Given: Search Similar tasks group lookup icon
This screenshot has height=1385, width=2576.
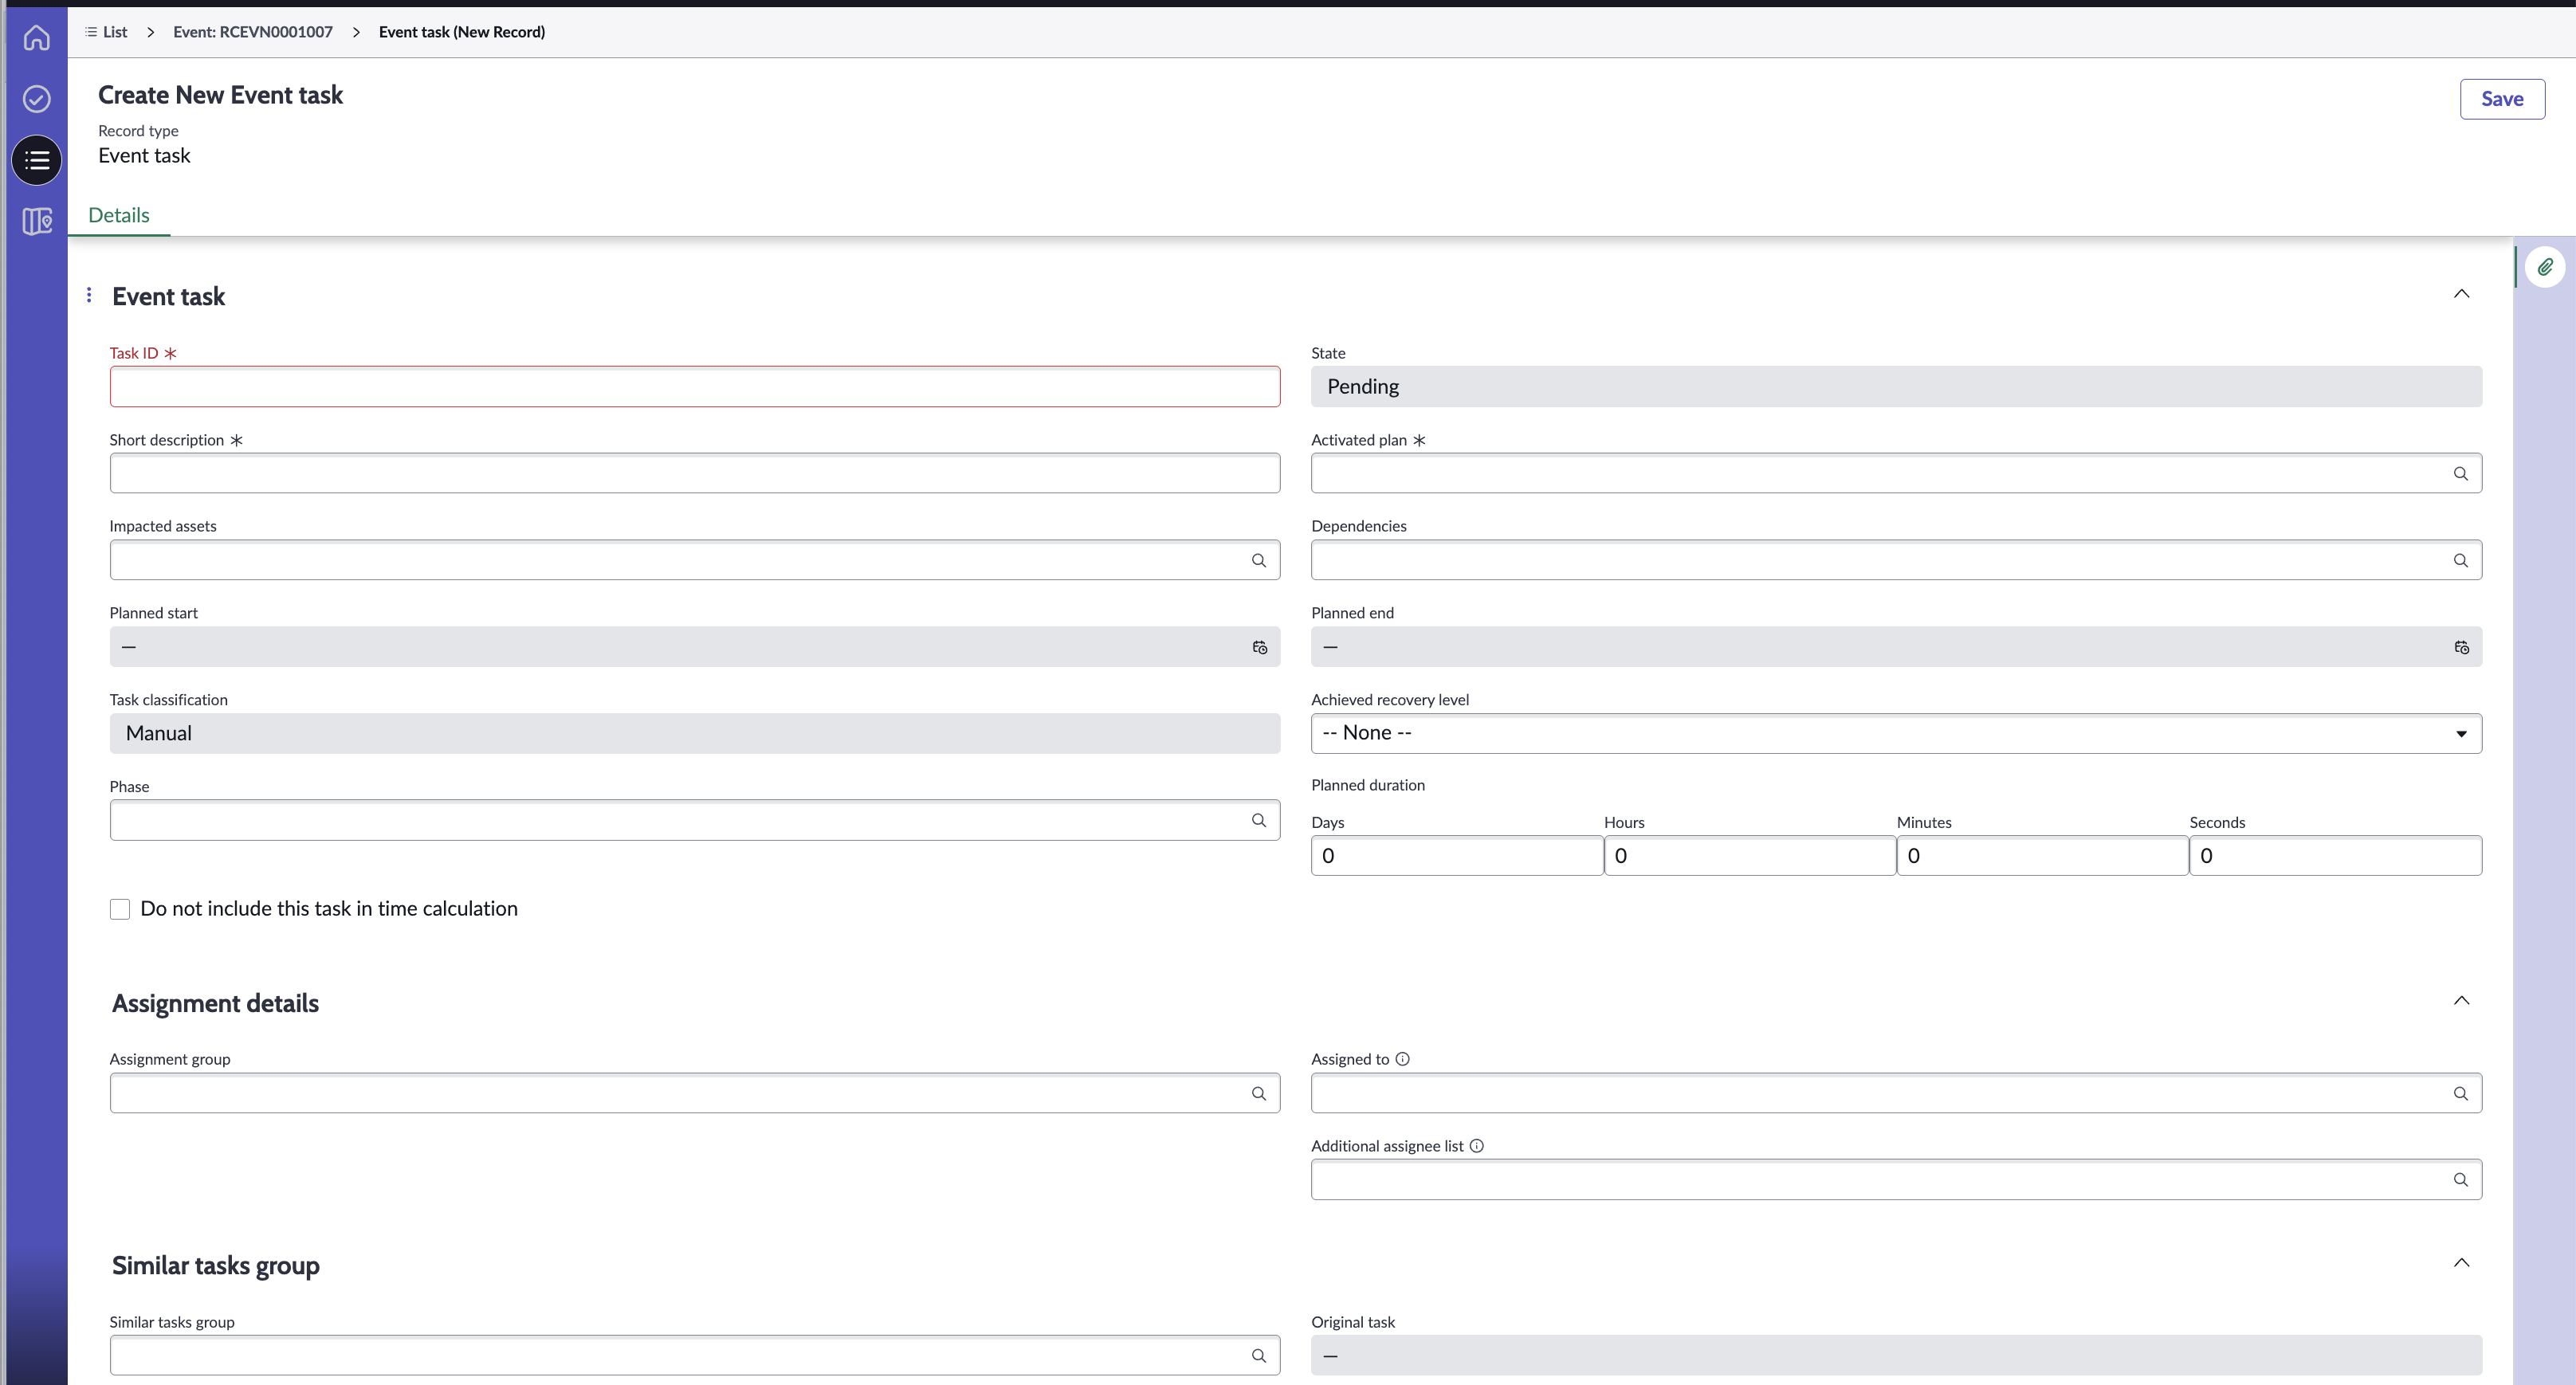Looking at the screenshot, I should pos(1258,1356).
